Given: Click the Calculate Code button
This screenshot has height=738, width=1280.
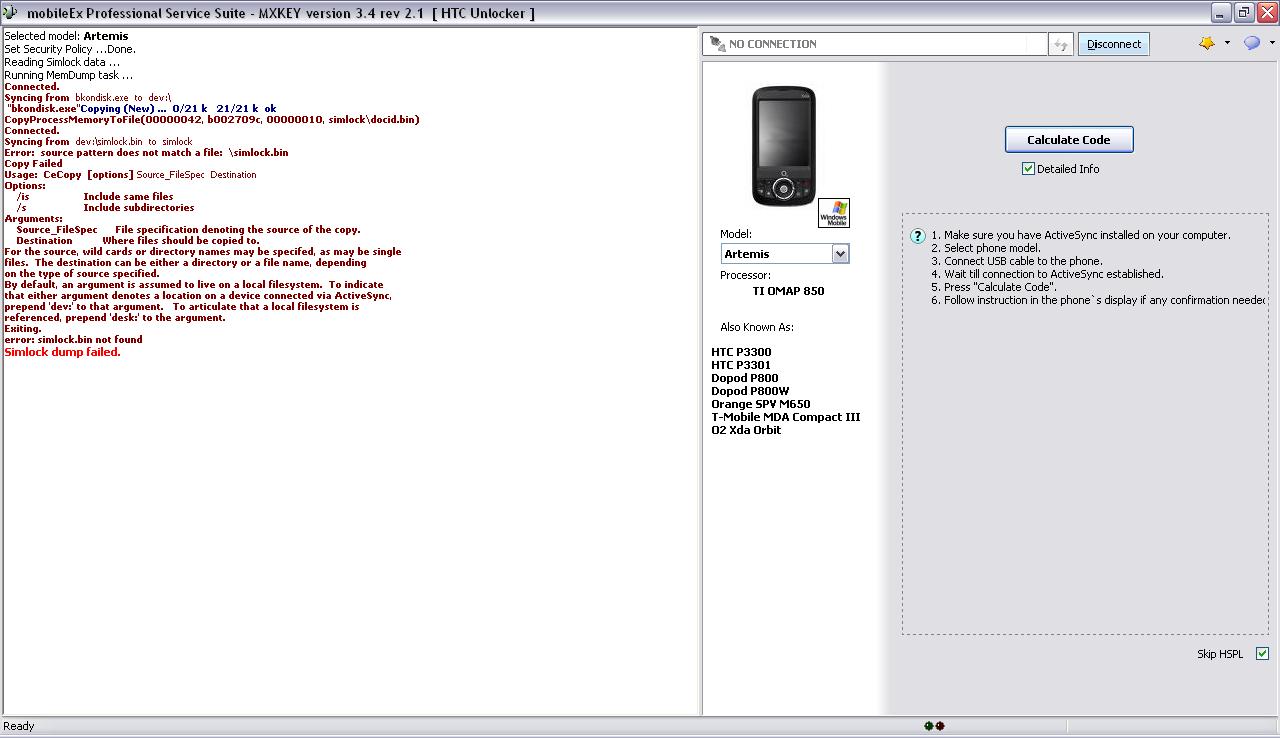Looking at the screenshot, I should pyautogui.click(x=1069, y=139).
